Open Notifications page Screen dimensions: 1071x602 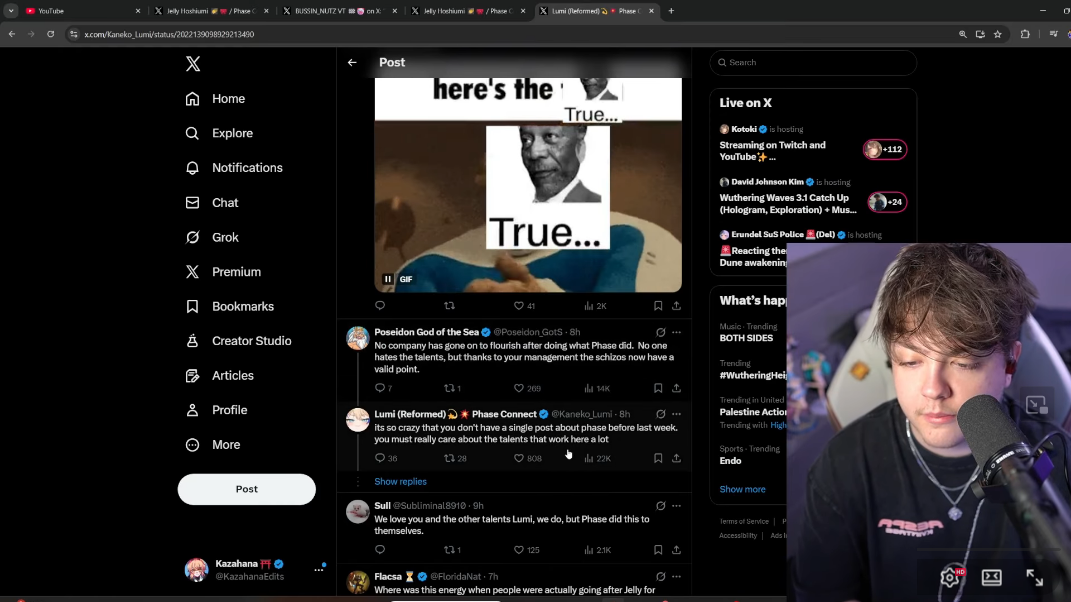(x=234, y=168)
